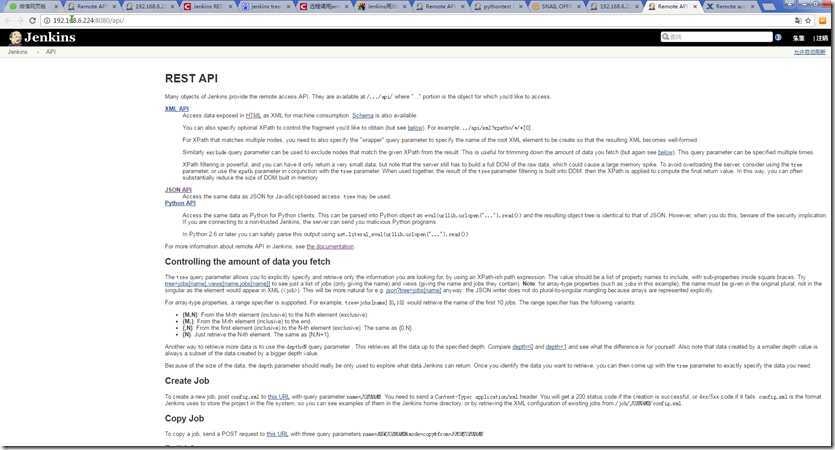Click 'this URL' link under Copy Job

(x=277, y=434)
